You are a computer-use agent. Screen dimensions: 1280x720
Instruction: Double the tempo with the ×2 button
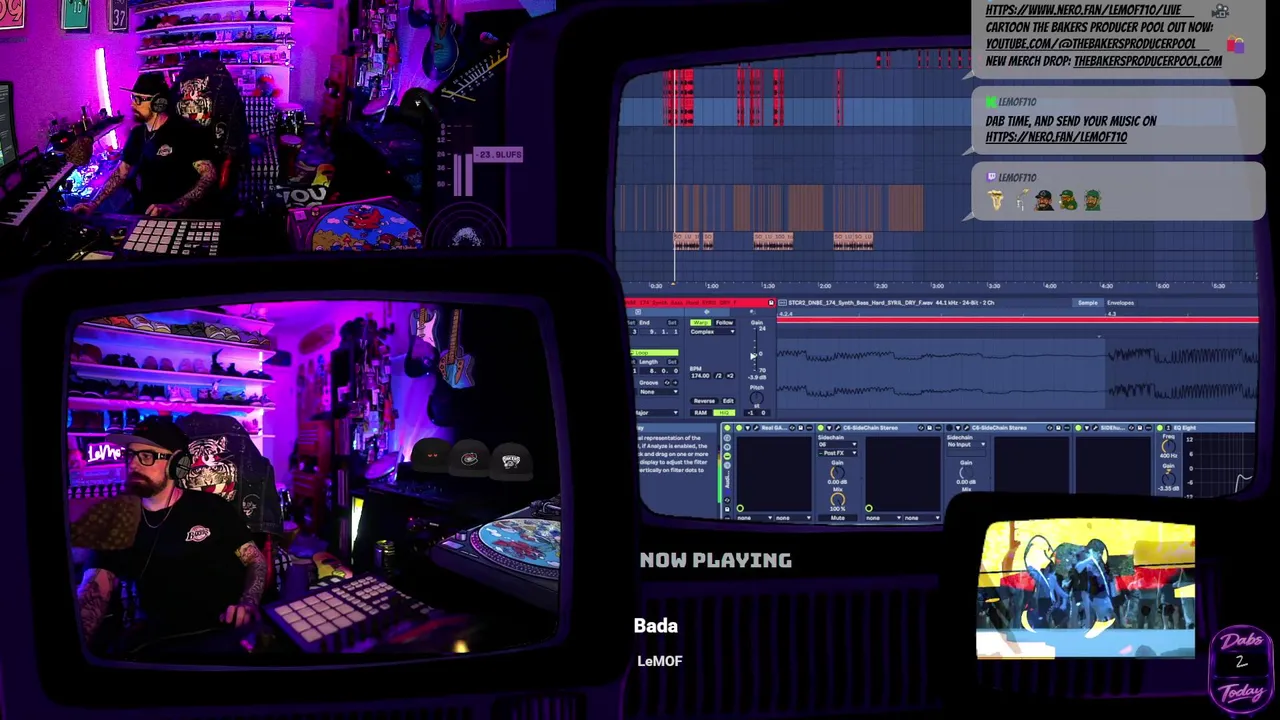[x=730, y=376]
